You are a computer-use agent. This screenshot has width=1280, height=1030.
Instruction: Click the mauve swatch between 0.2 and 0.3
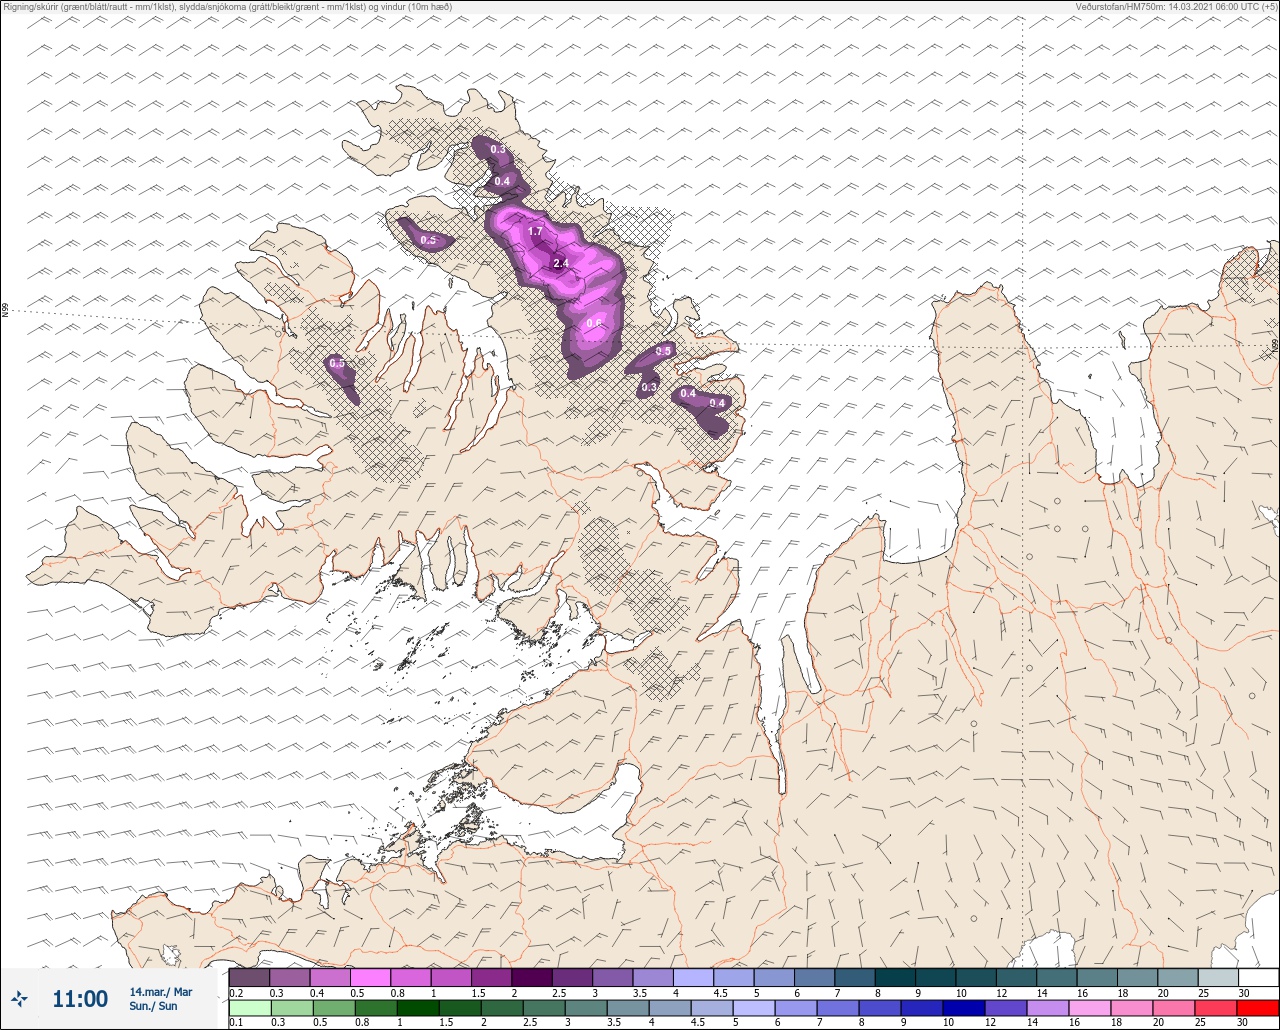point(249,977)
